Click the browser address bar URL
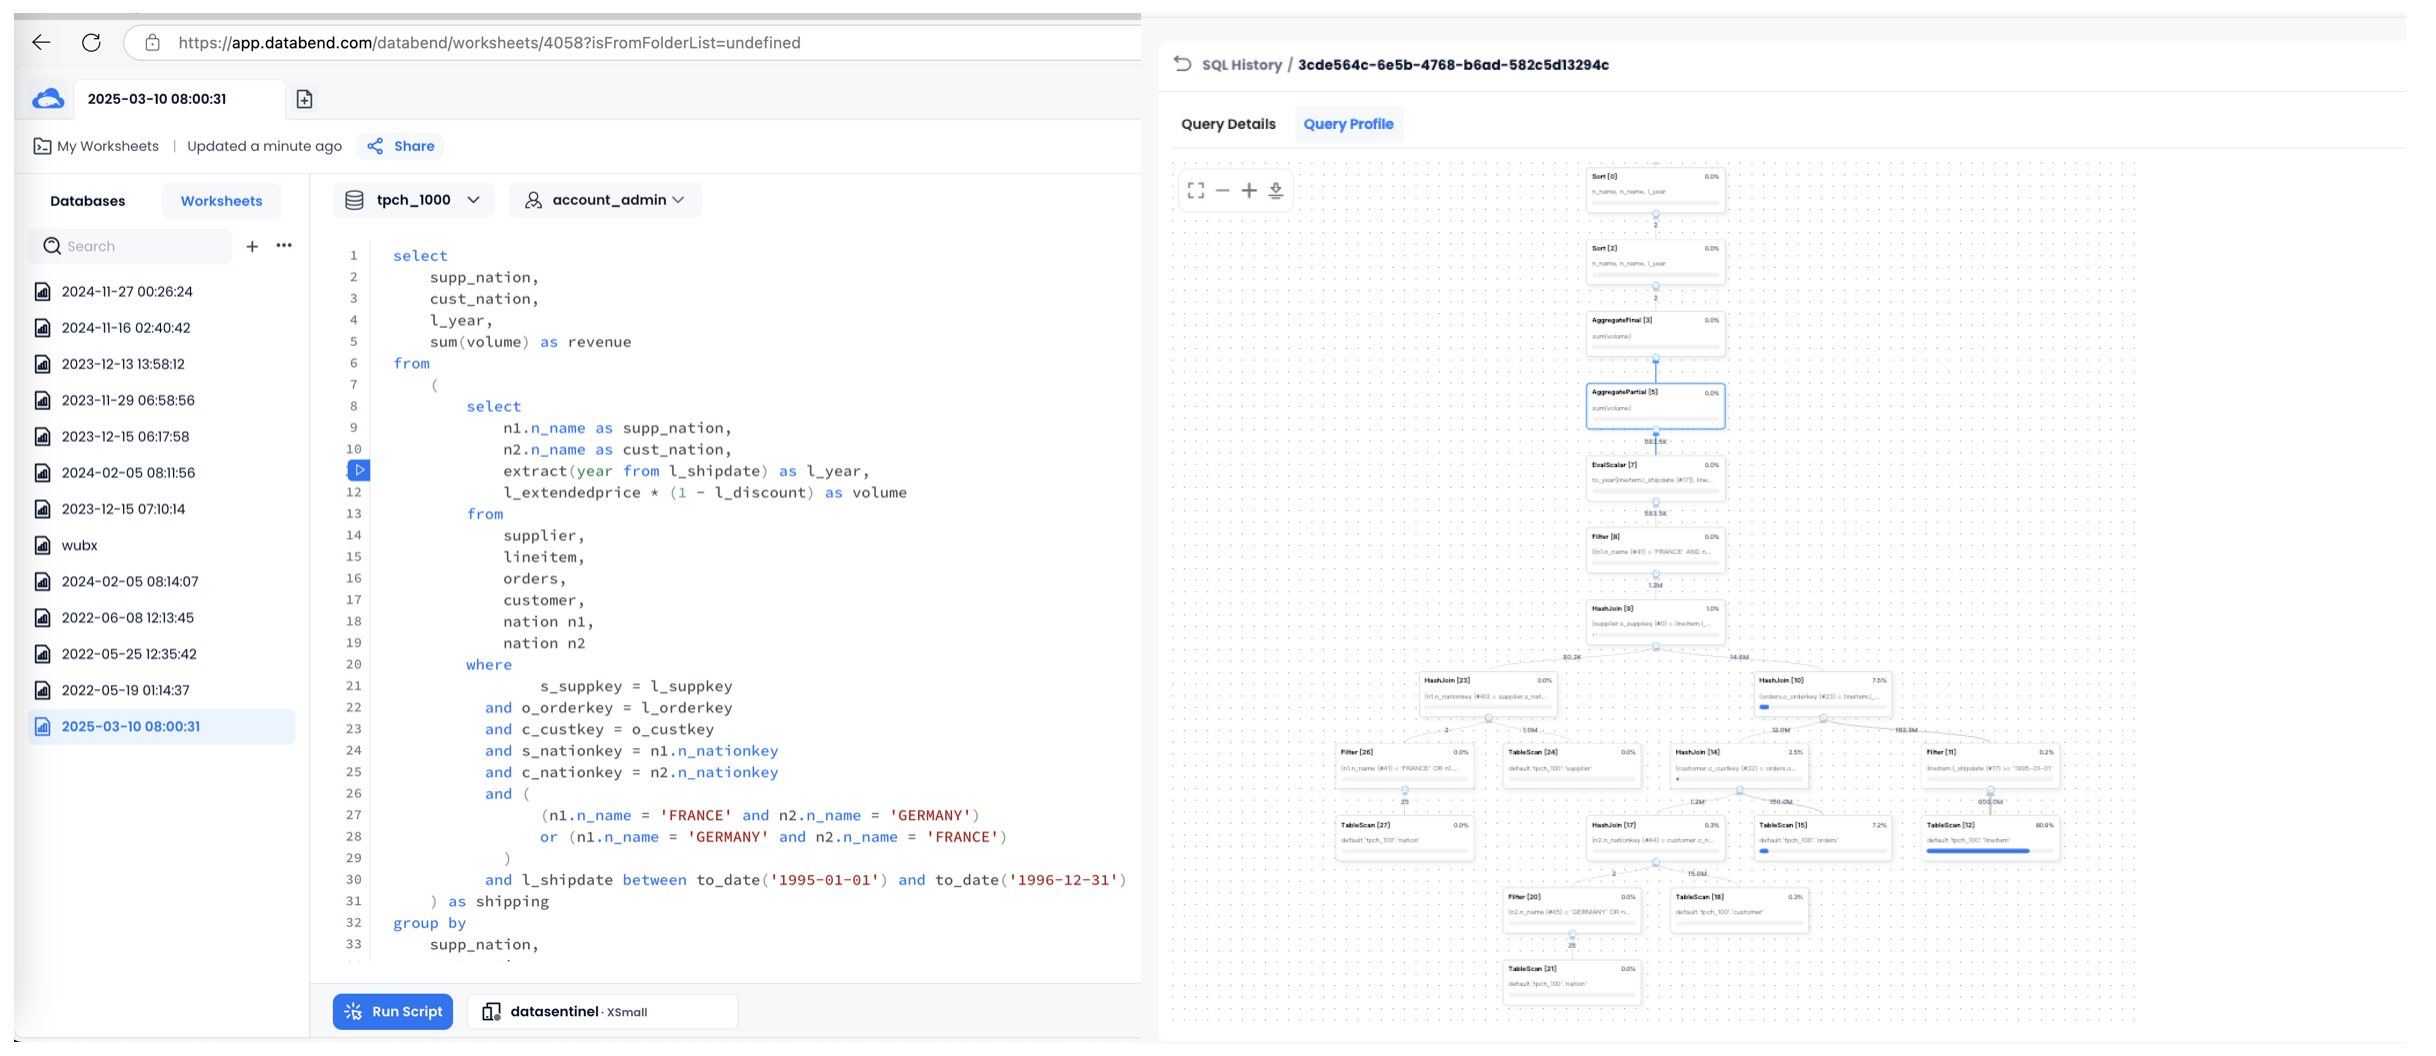This screenshot has width=2436, height=1056. [x=489, y=43]
